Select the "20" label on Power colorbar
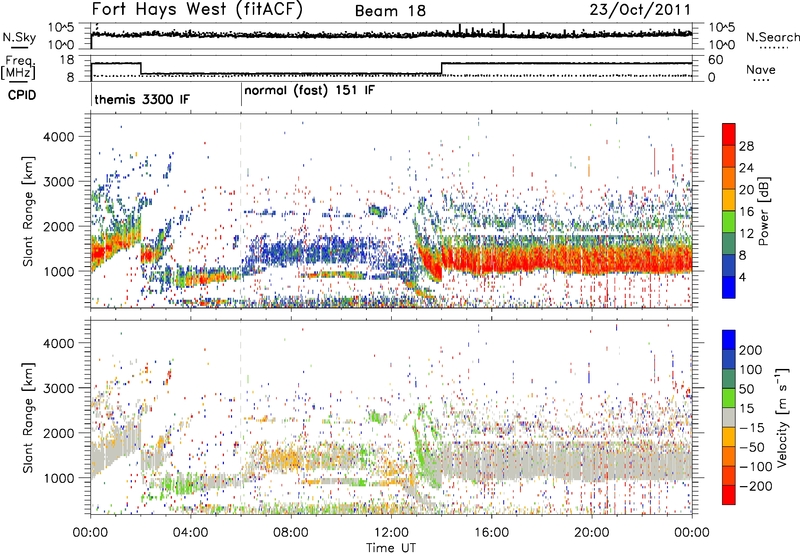 tap(746, 190)
